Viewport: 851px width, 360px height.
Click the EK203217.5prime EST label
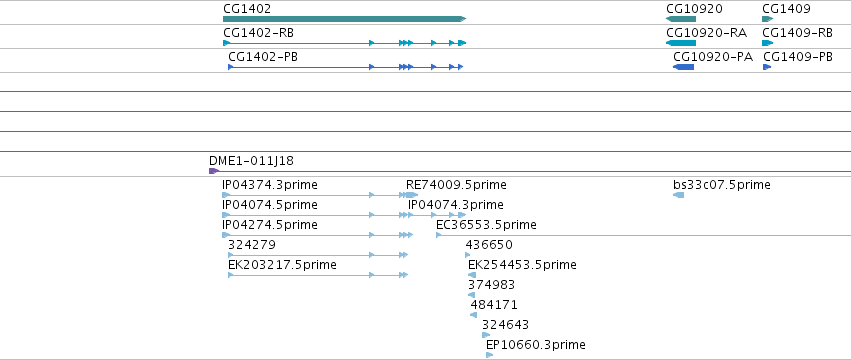[x=282, y=264]
